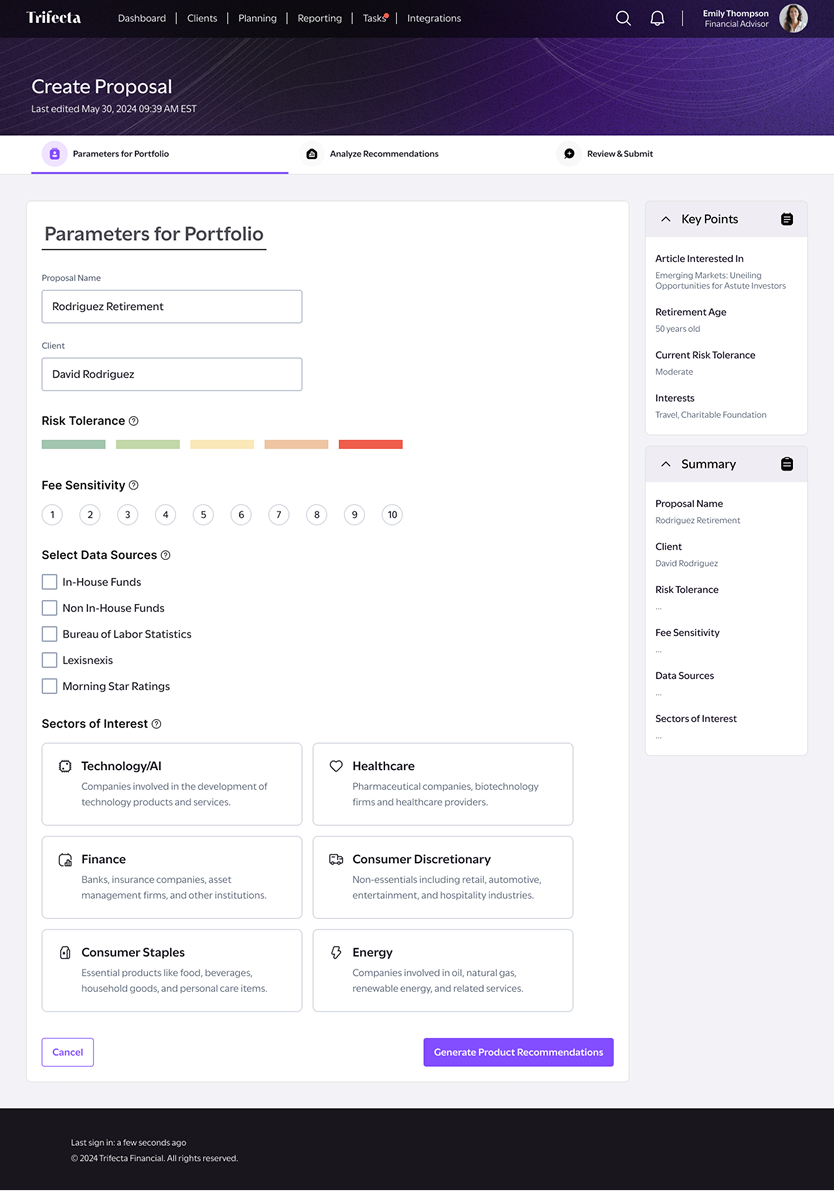834x1191 pixels.
Task: Show Fee Sensitivity help icon
Action: (x=134, y=485)
